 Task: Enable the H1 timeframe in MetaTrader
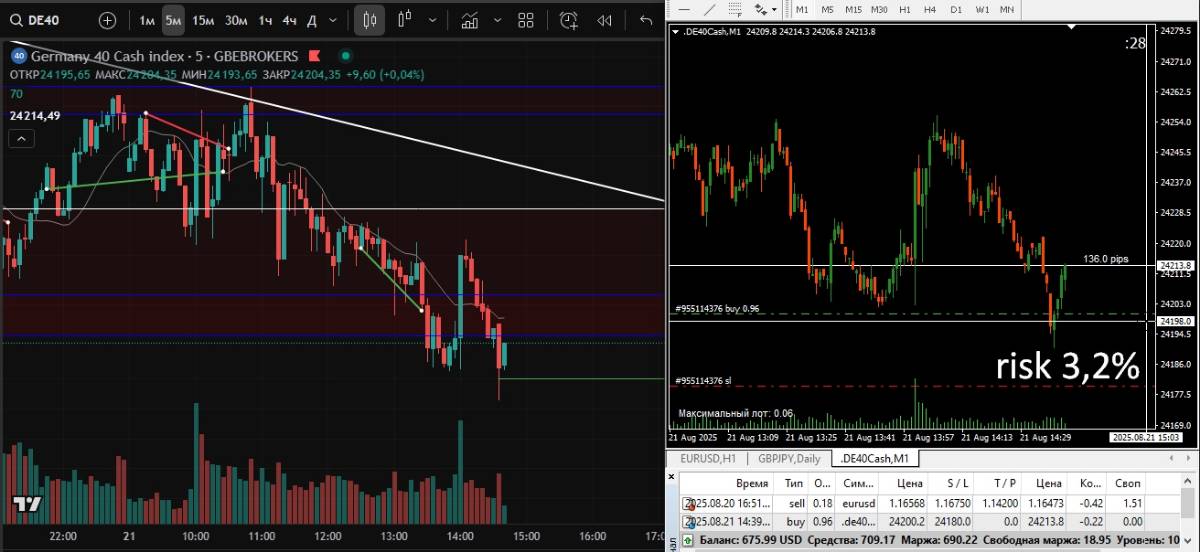point(905,9)
